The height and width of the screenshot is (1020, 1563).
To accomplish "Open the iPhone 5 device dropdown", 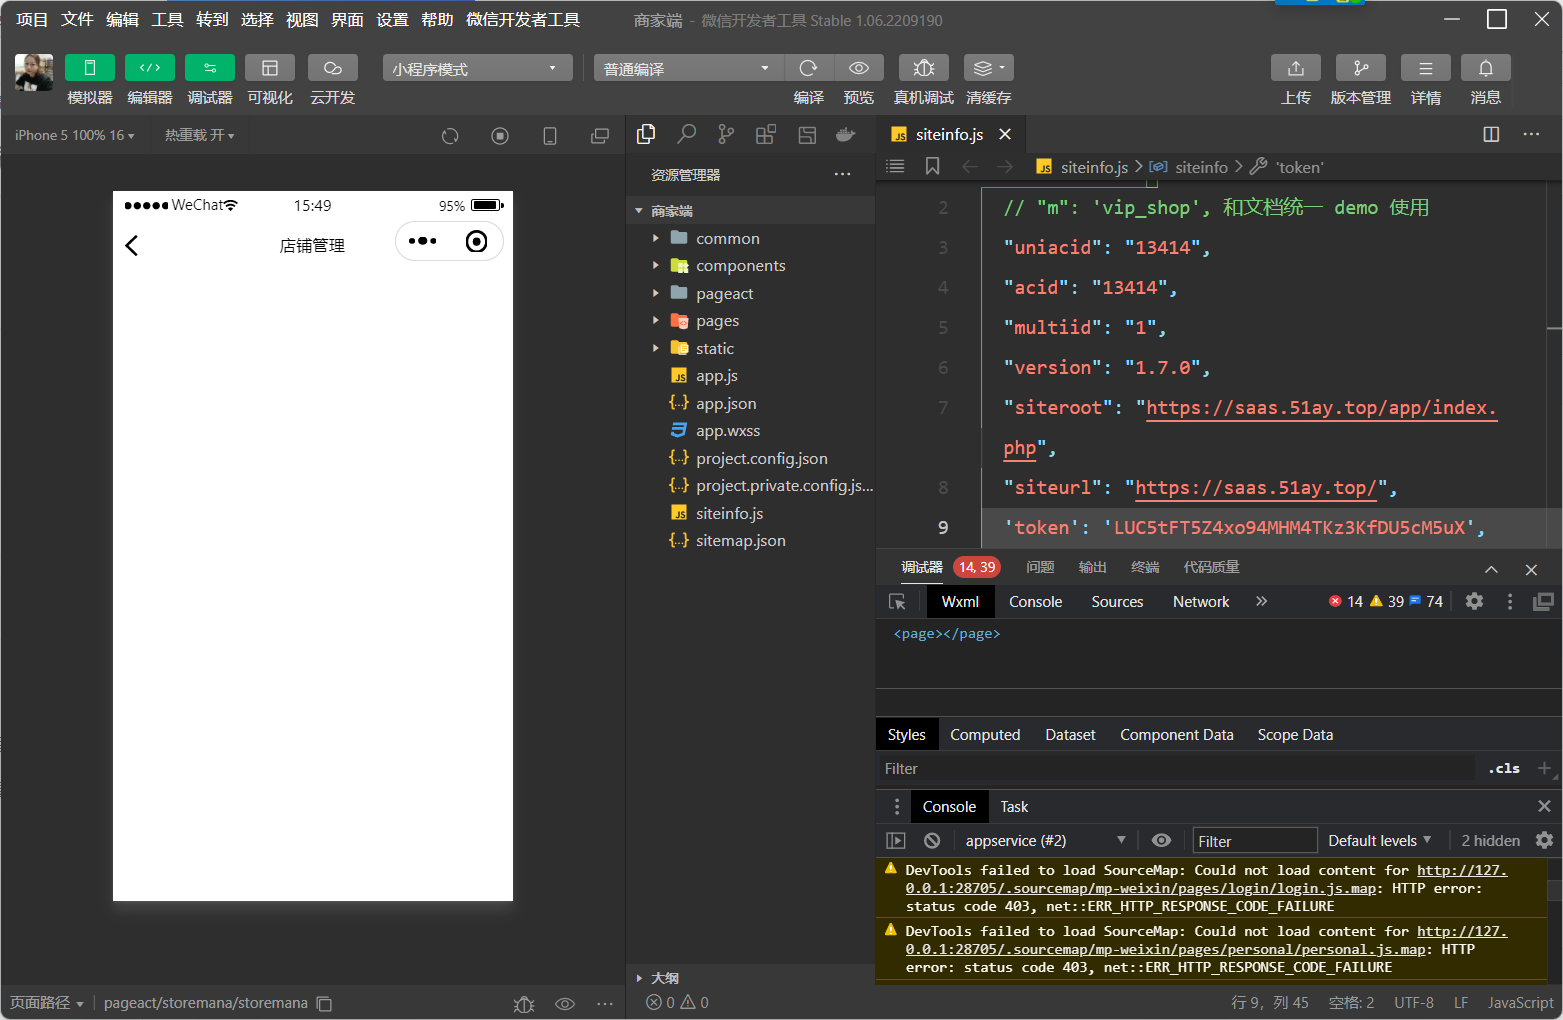I will (x=74, y=135).
